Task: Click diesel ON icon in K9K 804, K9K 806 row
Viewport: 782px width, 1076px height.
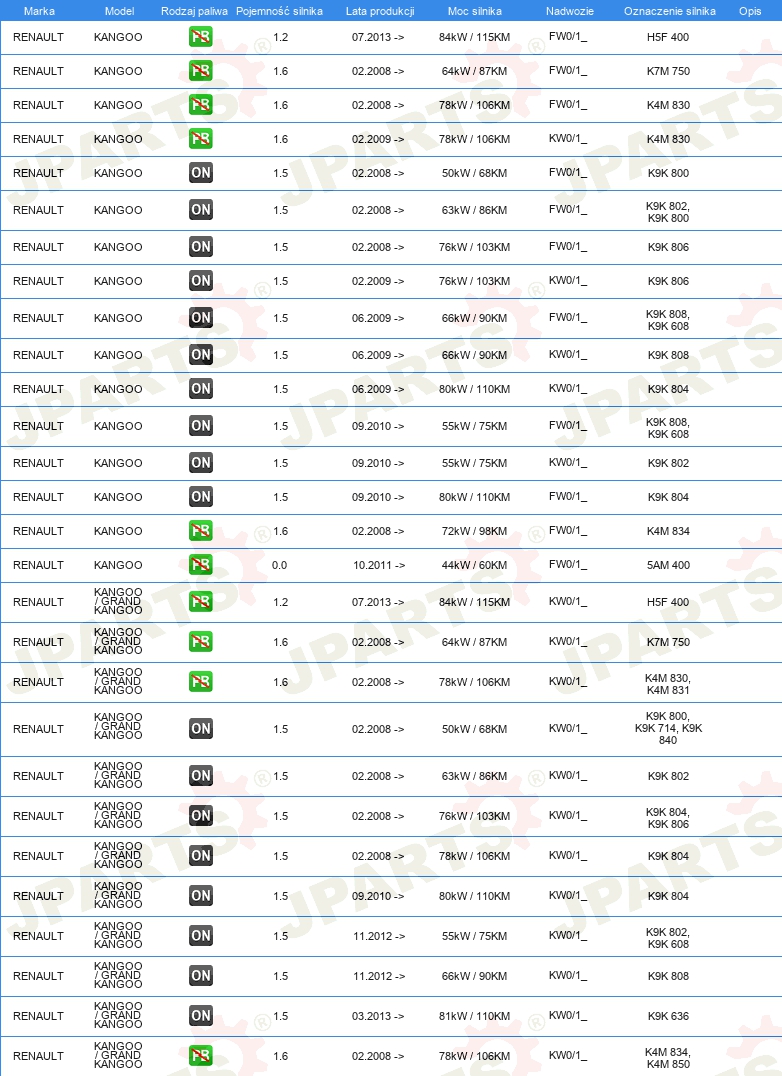Action: [x=201, y=816]
